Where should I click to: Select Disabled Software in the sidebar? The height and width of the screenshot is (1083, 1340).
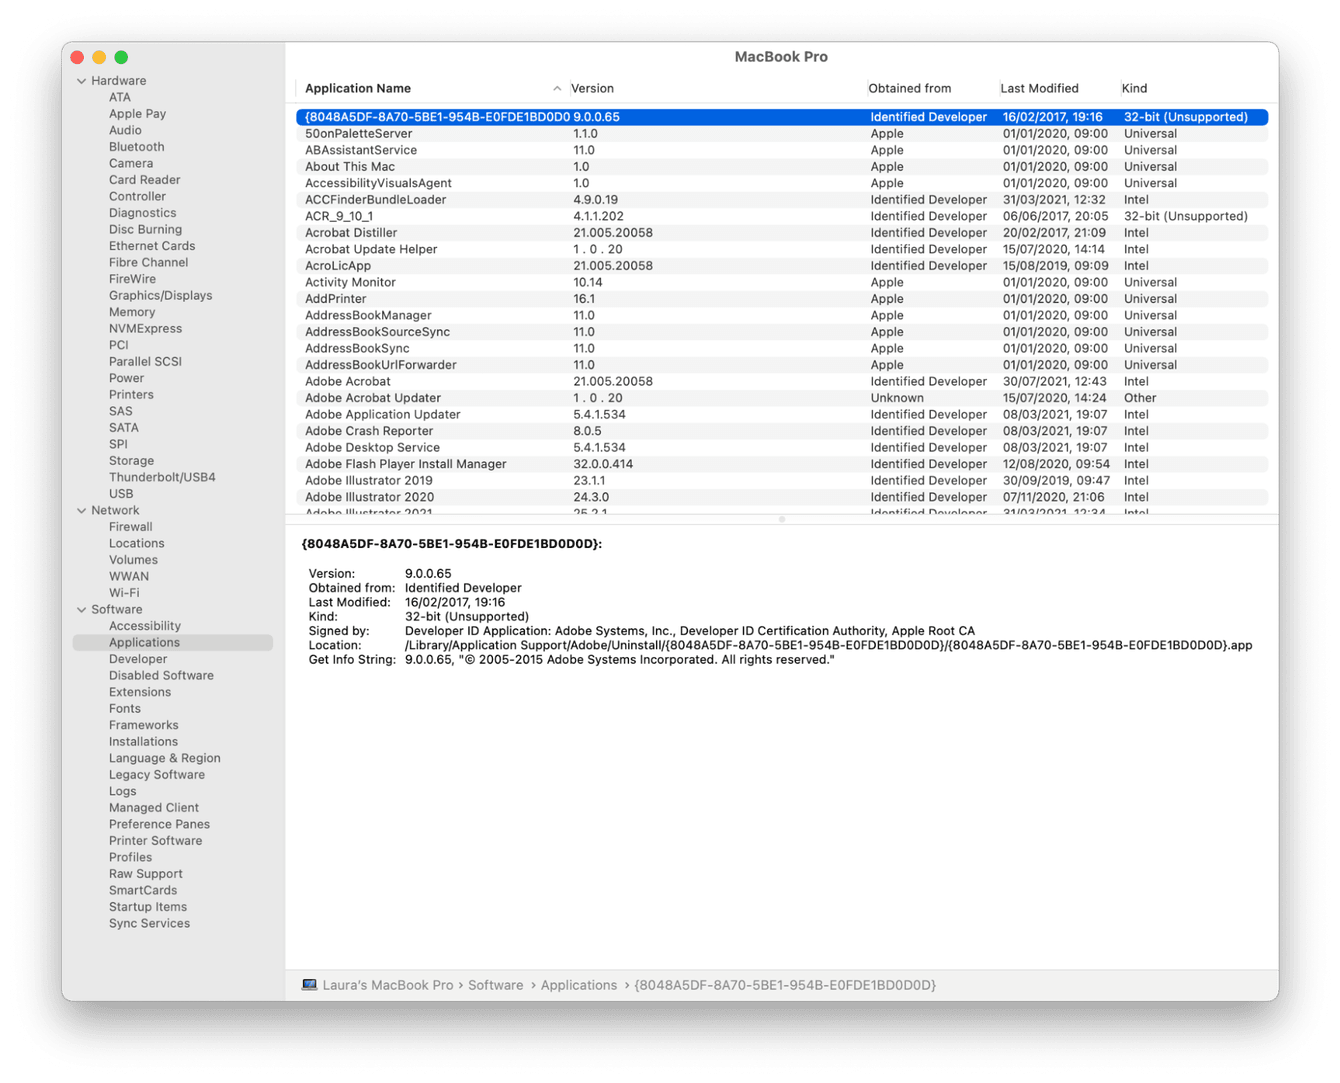coord(161,676)
